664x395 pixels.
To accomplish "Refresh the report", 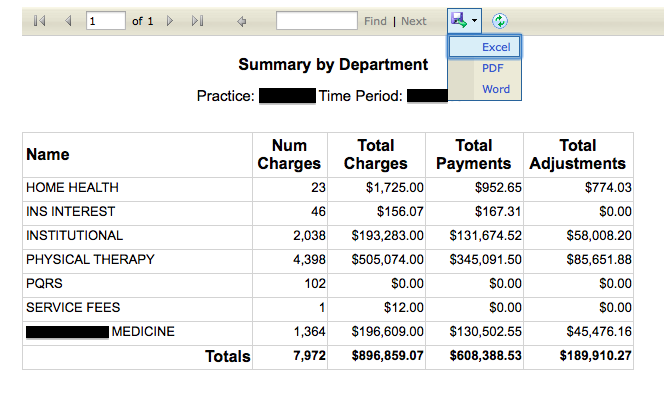I will click(500, 21).
